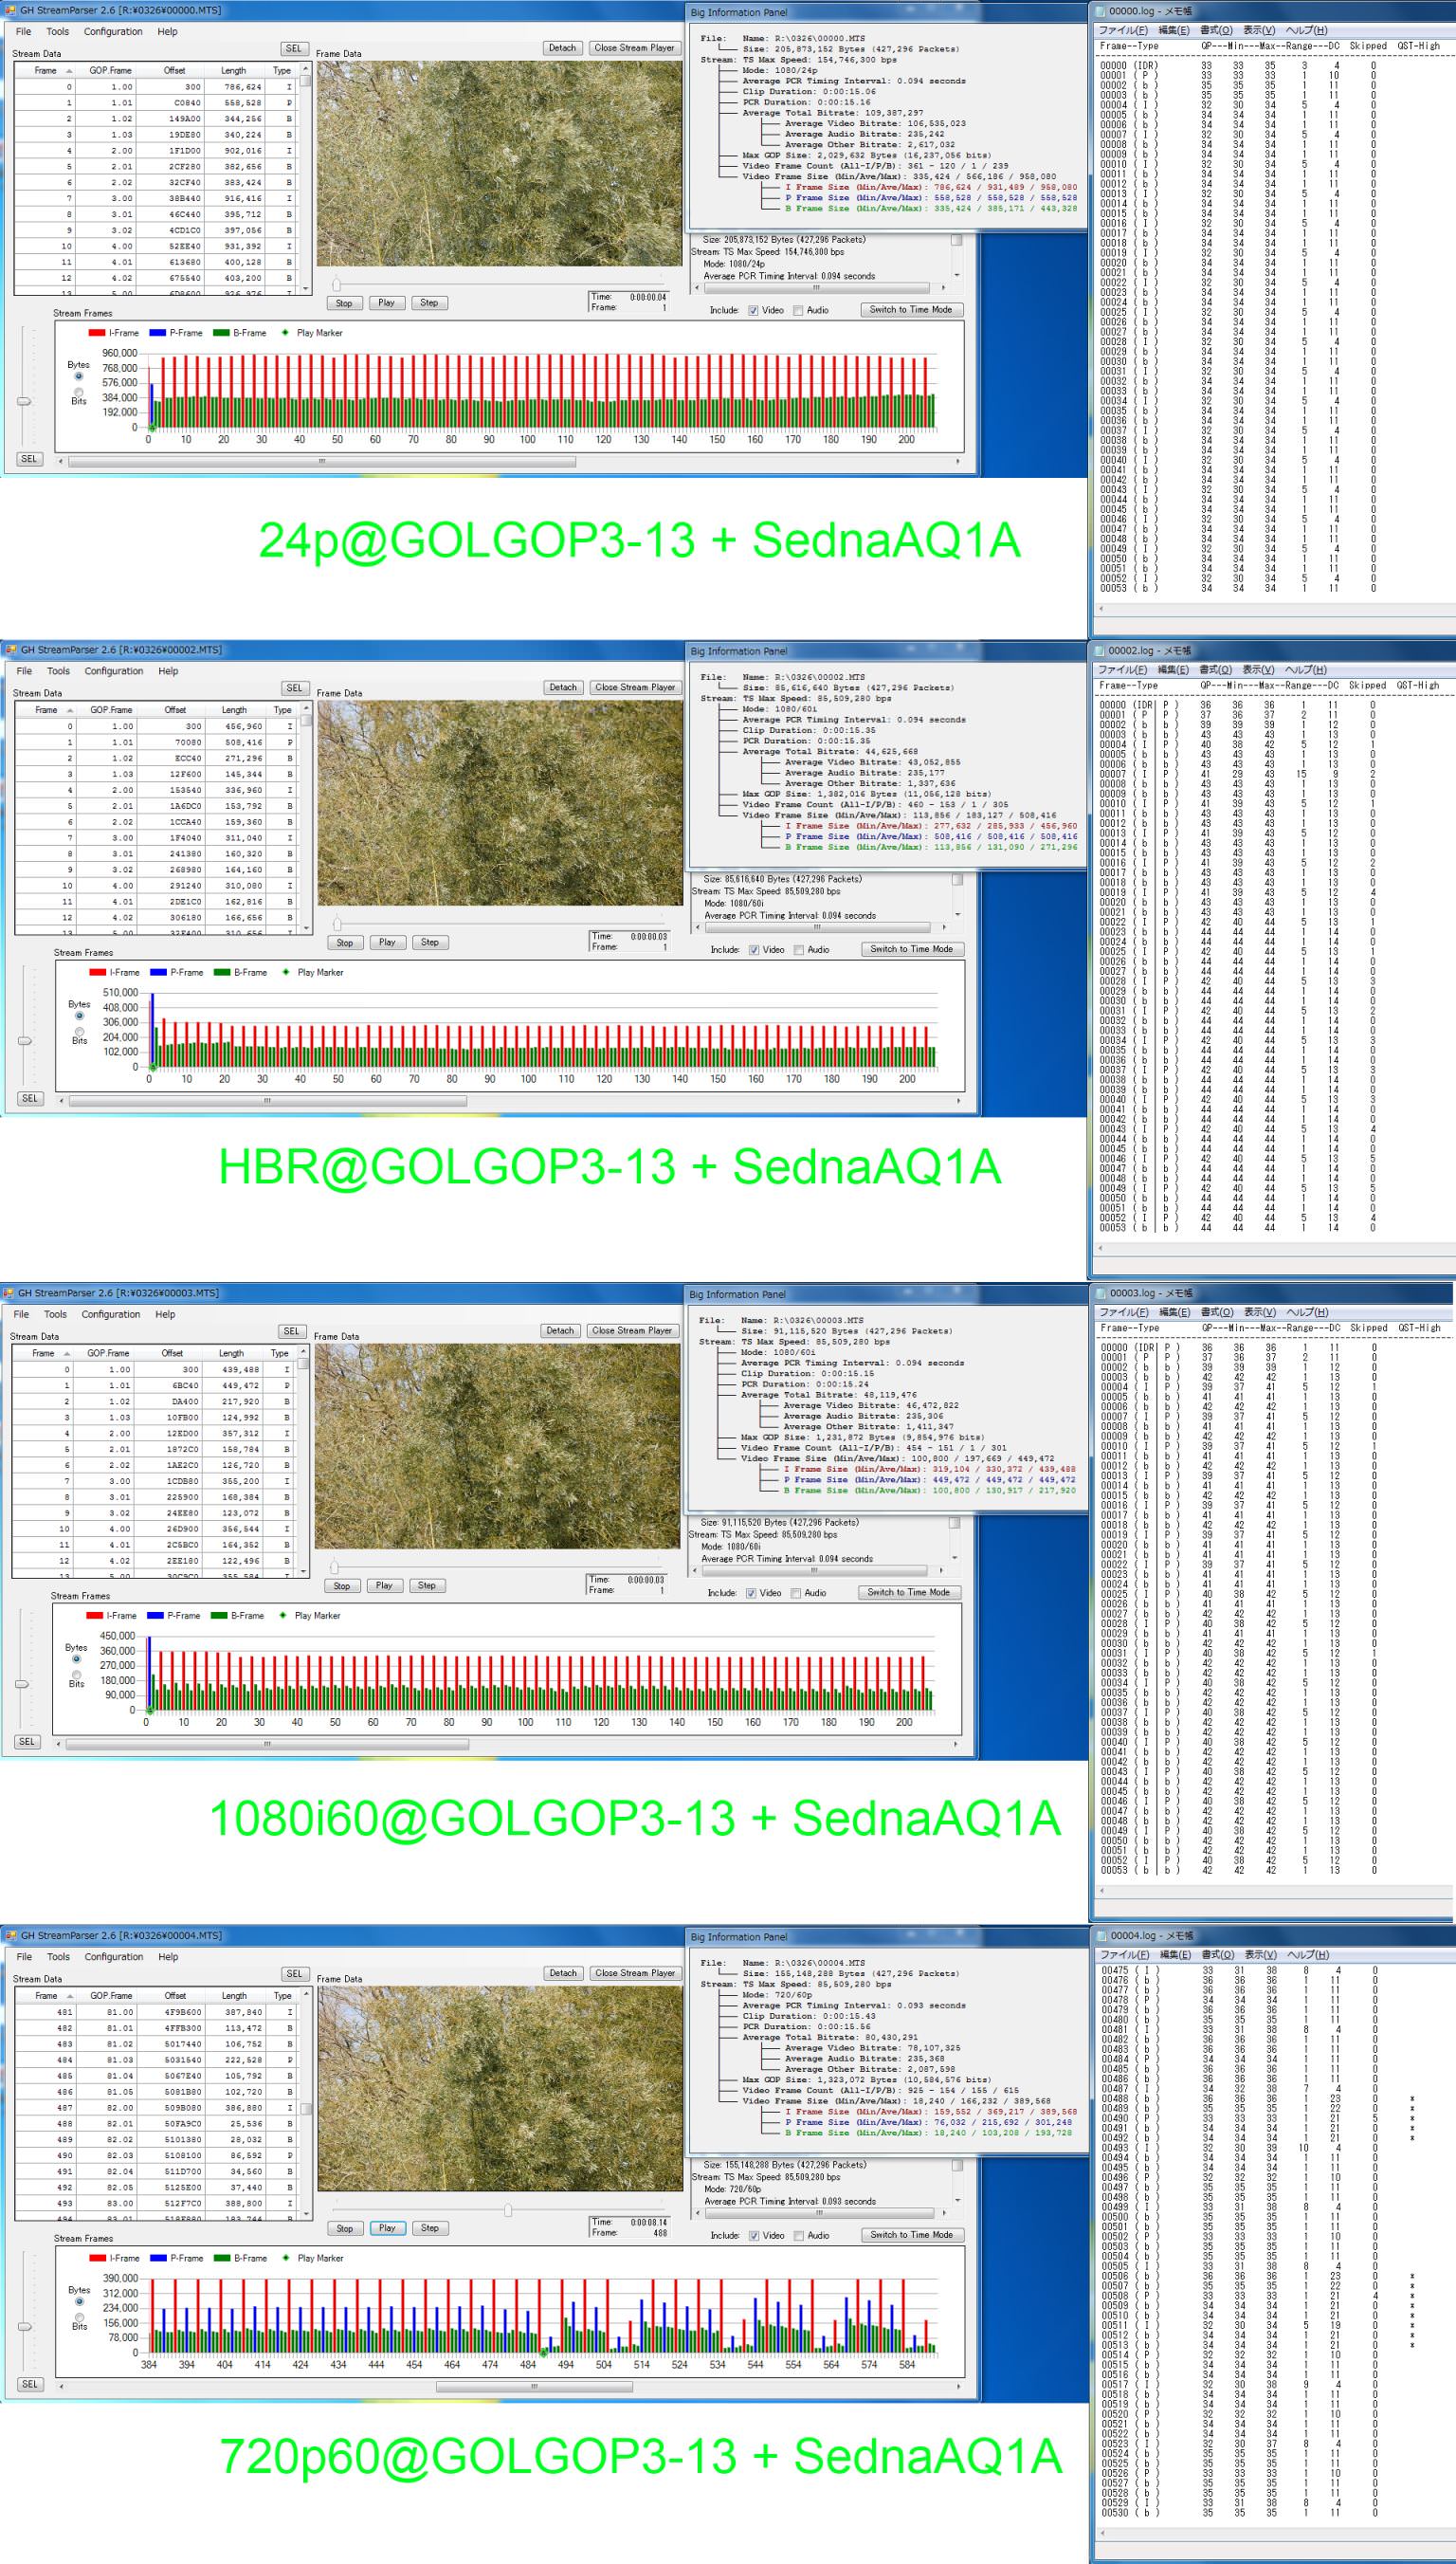Click the Notepad icon in 00002.log title bar
This screenshot has height=2564, width=1456.
(x=1100, y=650)
